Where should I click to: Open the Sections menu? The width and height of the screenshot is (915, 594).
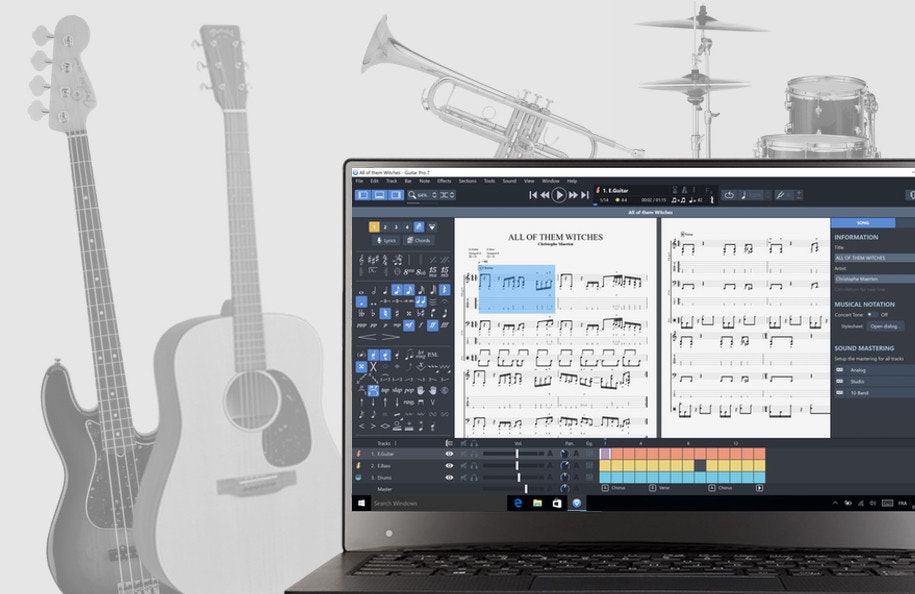coord(467,181)
